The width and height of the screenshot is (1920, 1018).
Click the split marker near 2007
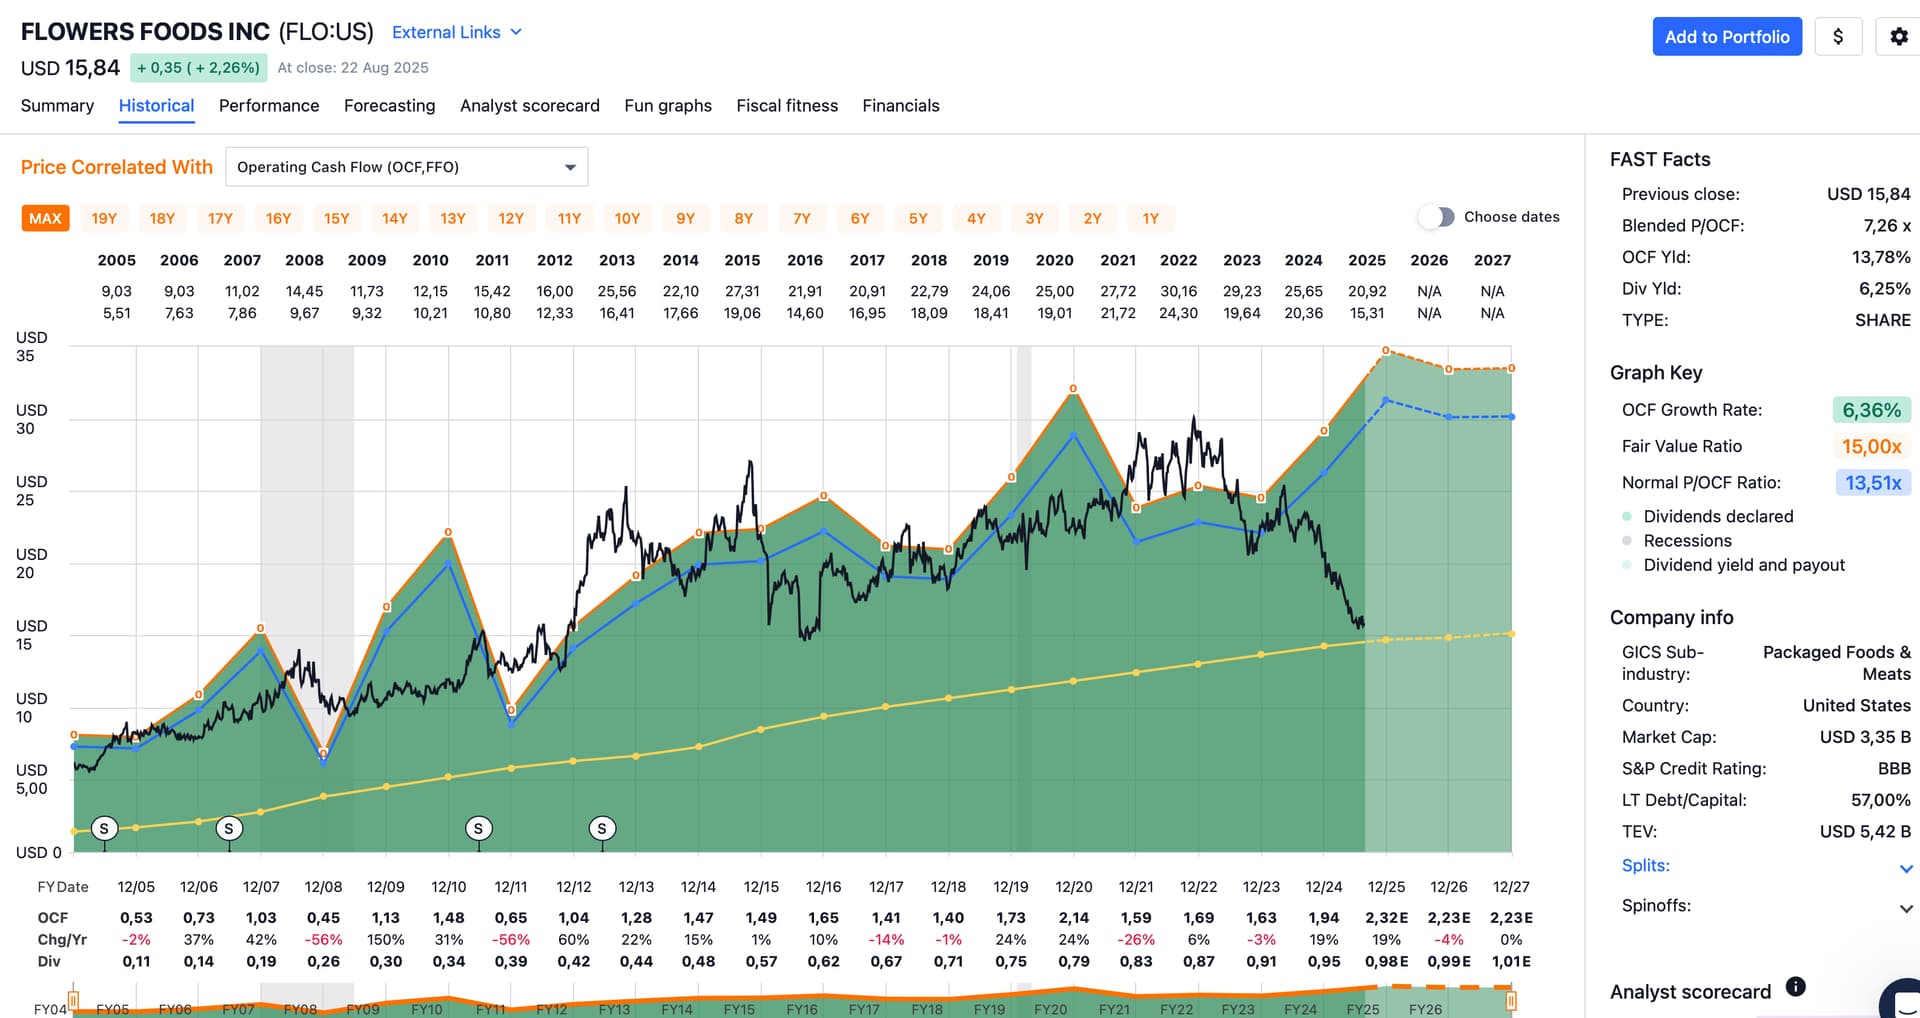[229, 828]
